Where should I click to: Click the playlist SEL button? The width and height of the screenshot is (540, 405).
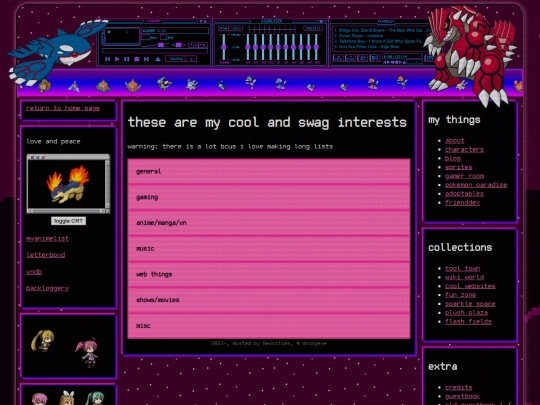[363, 58]
